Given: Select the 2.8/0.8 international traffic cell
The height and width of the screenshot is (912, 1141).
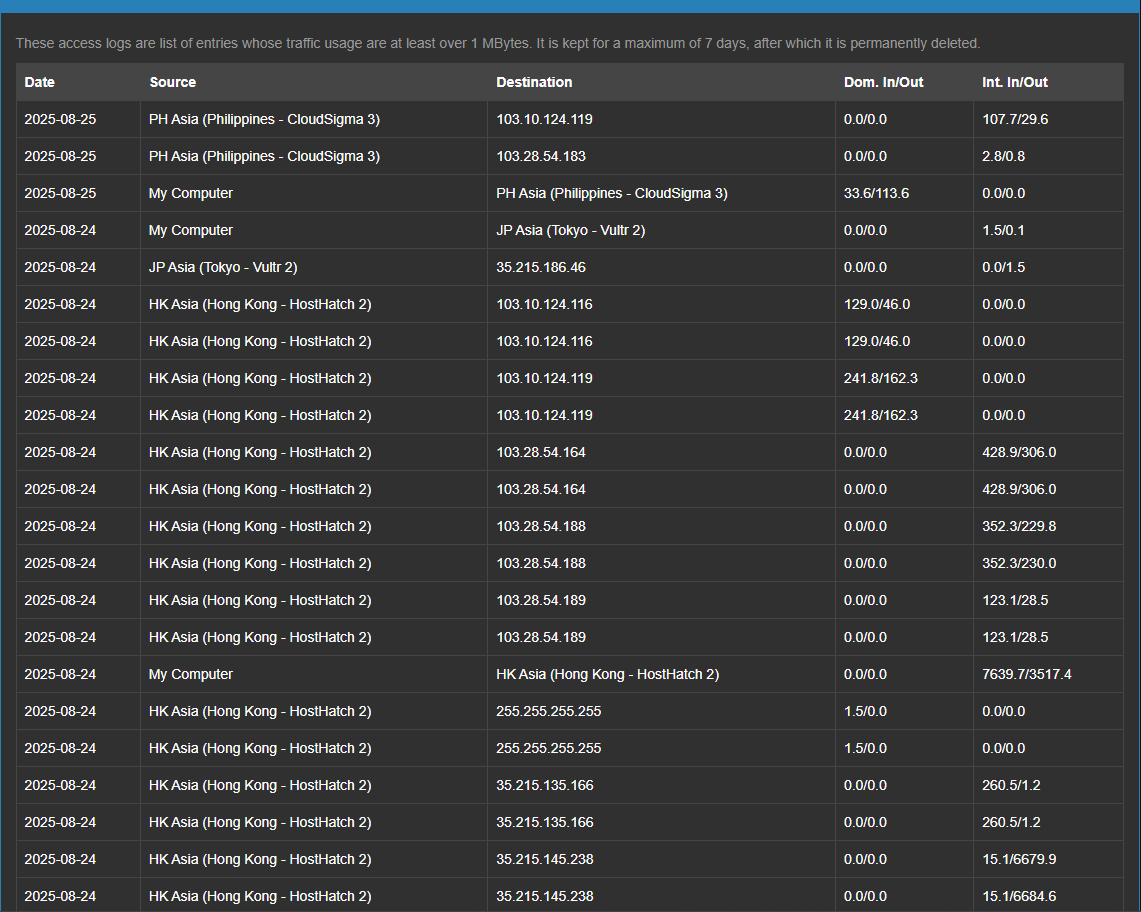Looking at the screenshot, I should (x=1003, y=156).
